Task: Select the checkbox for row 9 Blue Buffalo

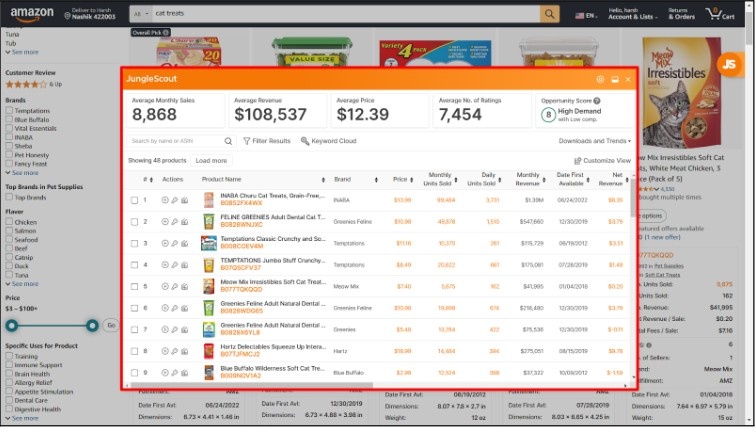Action: [x=135, y=373]
